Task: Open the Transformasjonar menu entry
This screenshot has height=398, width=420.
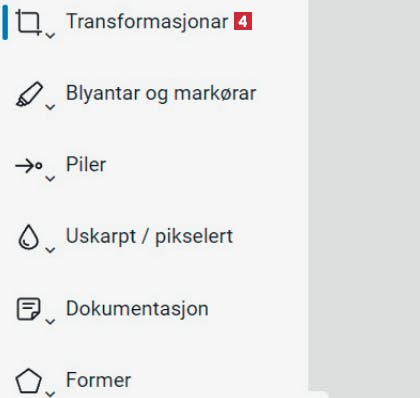Action: pos(147,21)
